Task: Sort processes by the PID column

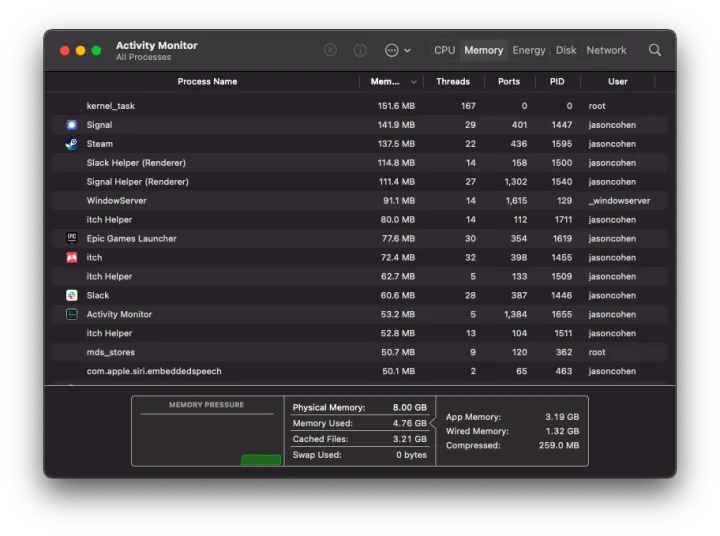Action: coord(557,81)
